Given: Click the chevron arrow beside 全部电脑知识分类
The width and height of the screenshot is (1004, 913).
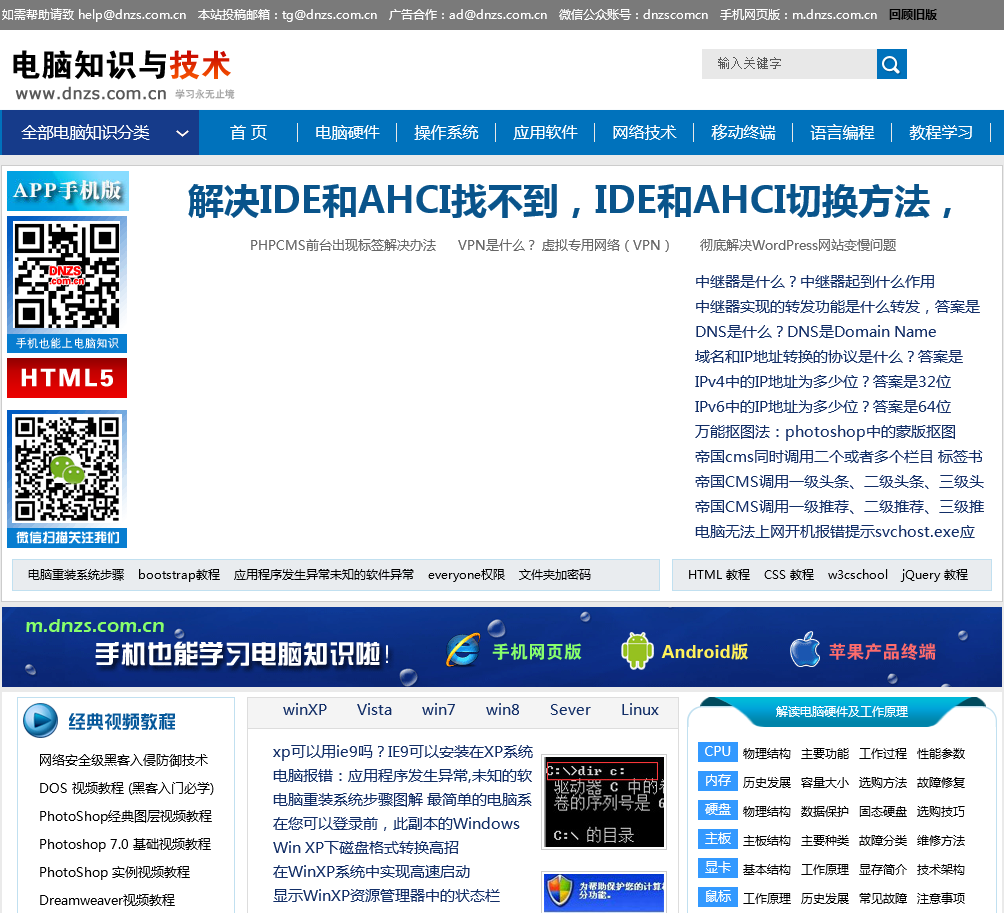Looking at the screenshot, I should (182, 133).
